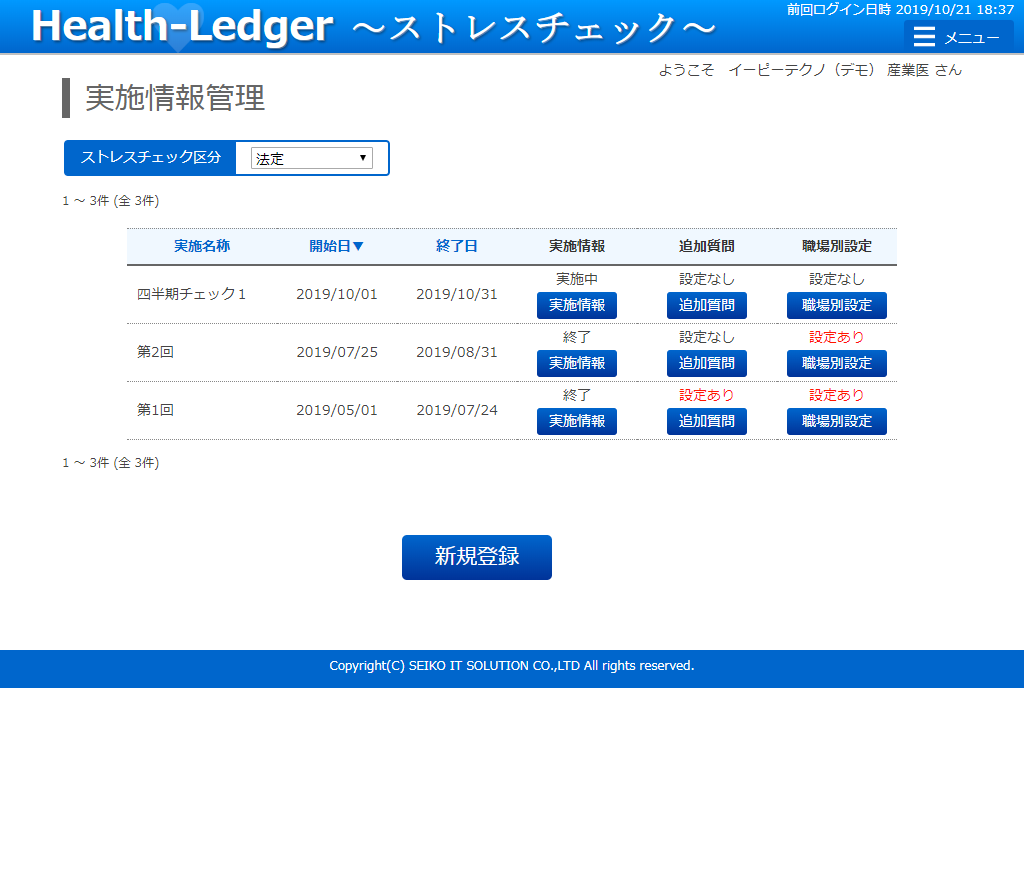This screenshot has height=879, width=1024.
Task: View 追加質問 for 第1回
Action: (706, 421)
